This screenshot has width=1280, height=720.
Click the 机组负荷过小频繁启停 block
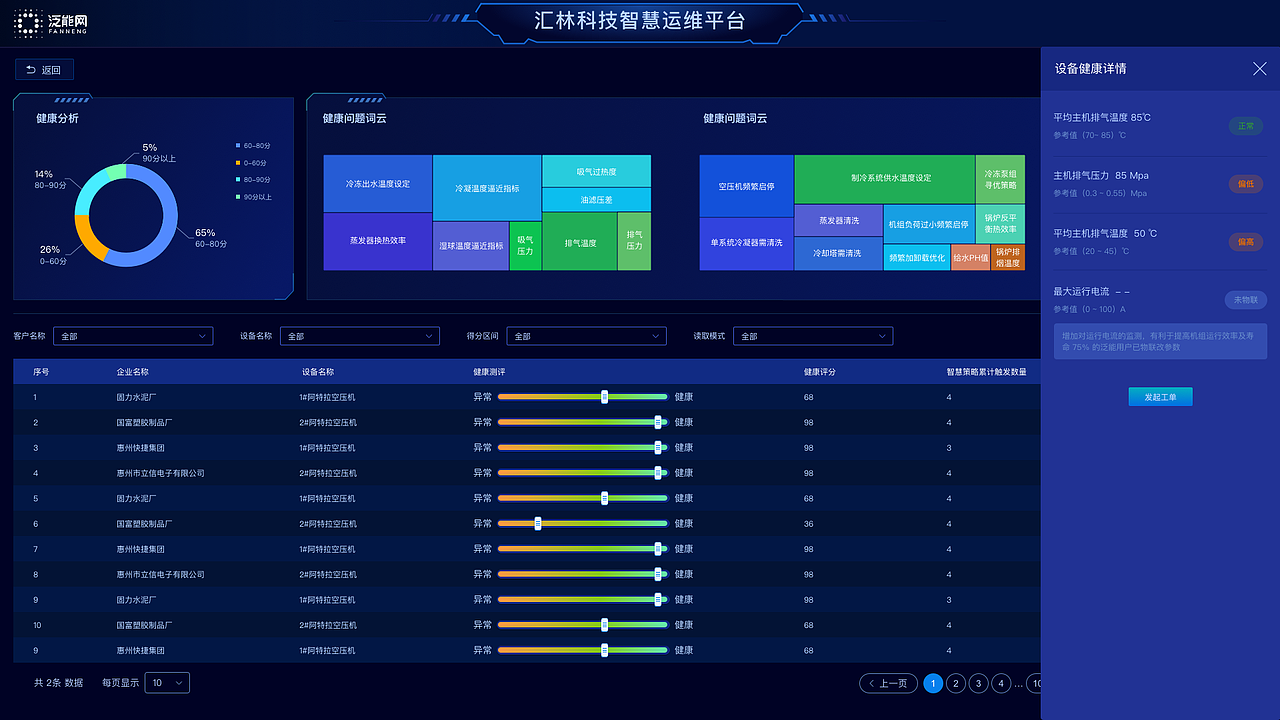click(929, 224)
